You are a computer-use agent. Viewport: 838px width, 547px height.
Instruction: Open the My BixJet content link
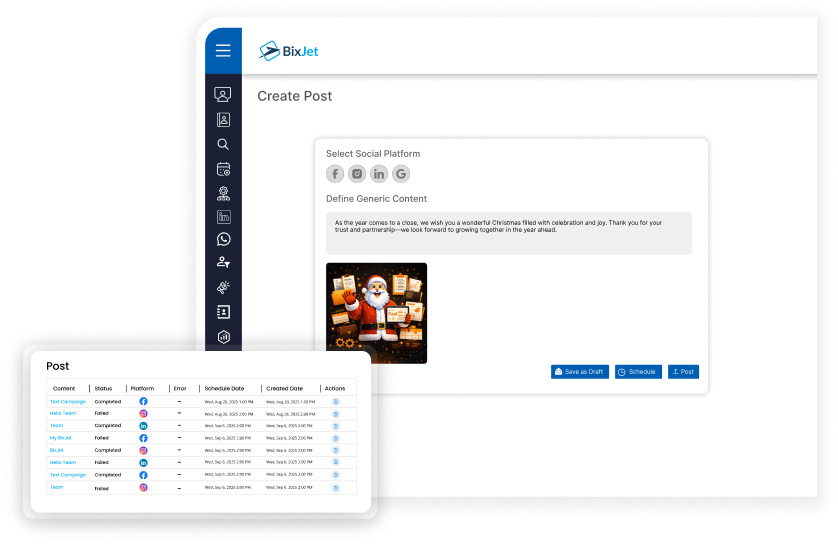[x=61, y=438]
